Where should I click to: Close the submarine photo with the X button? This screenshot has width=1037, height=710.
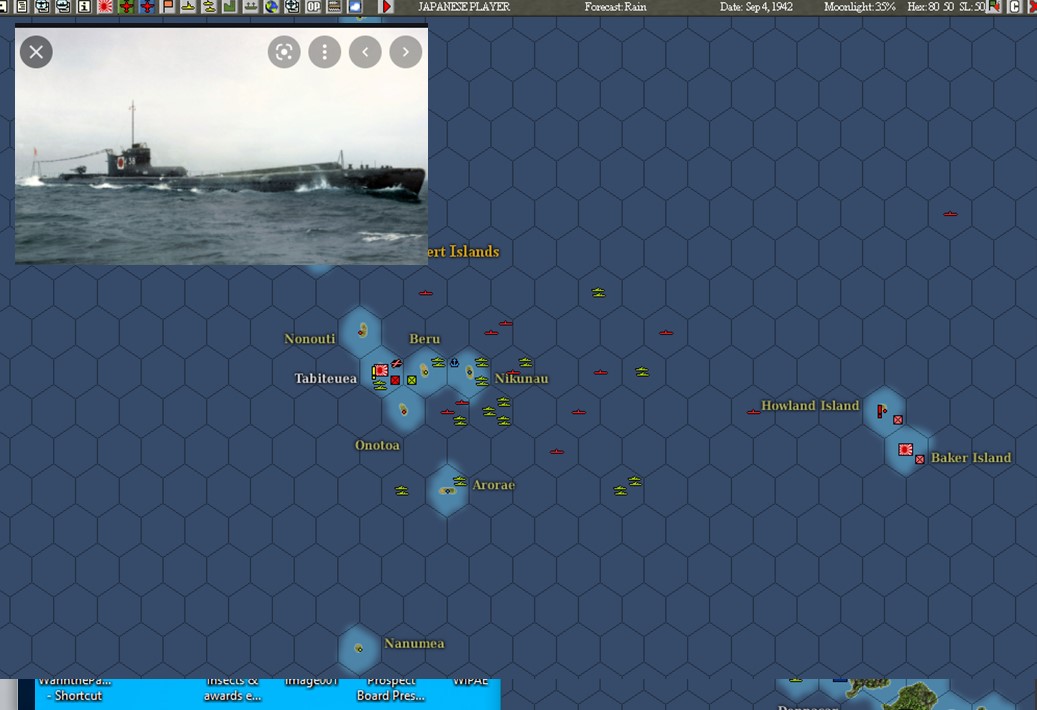pyautogui.click(x=35, y=51)
